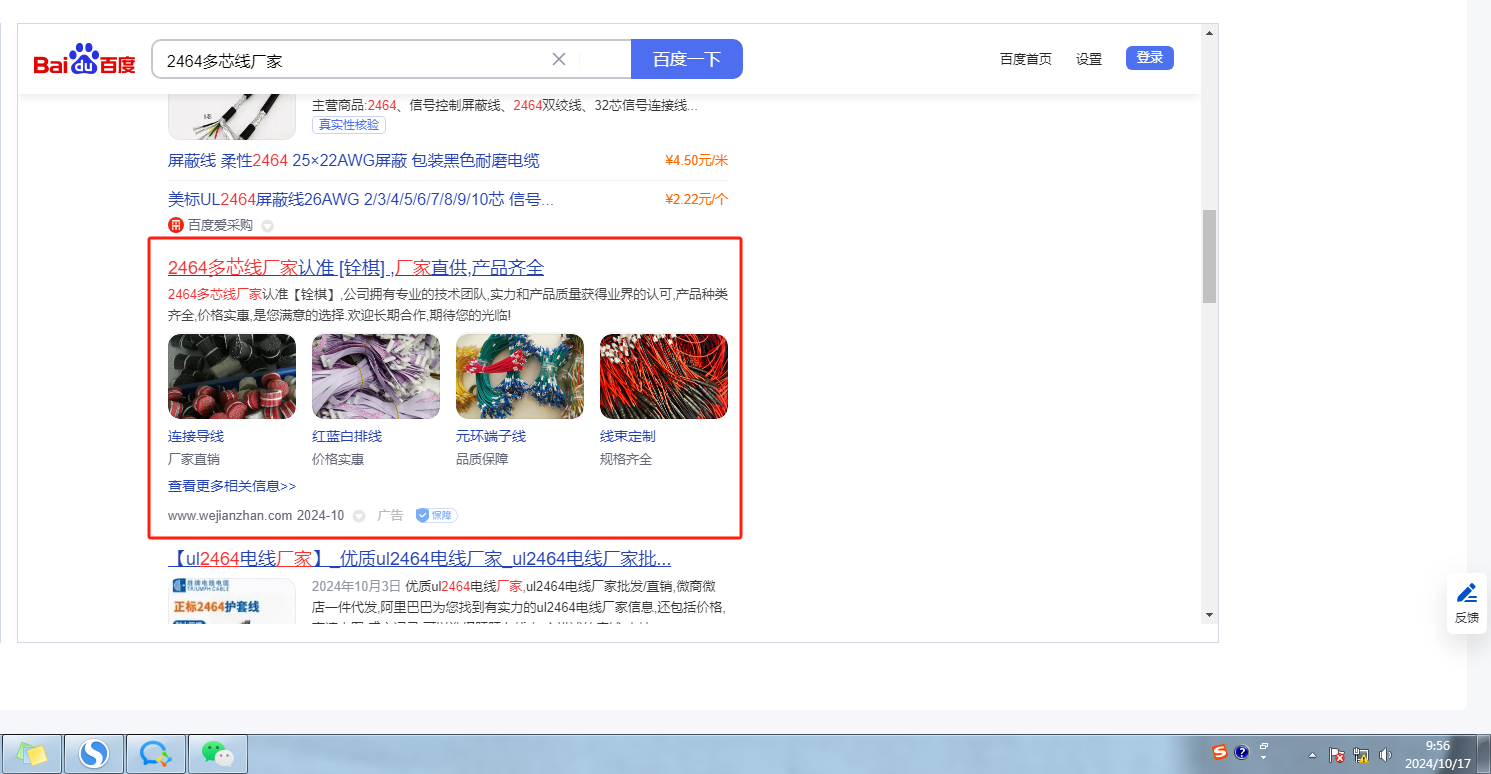Open the 屏蔽线 柔性2464 25×22AWG product link

pos(354,161)
